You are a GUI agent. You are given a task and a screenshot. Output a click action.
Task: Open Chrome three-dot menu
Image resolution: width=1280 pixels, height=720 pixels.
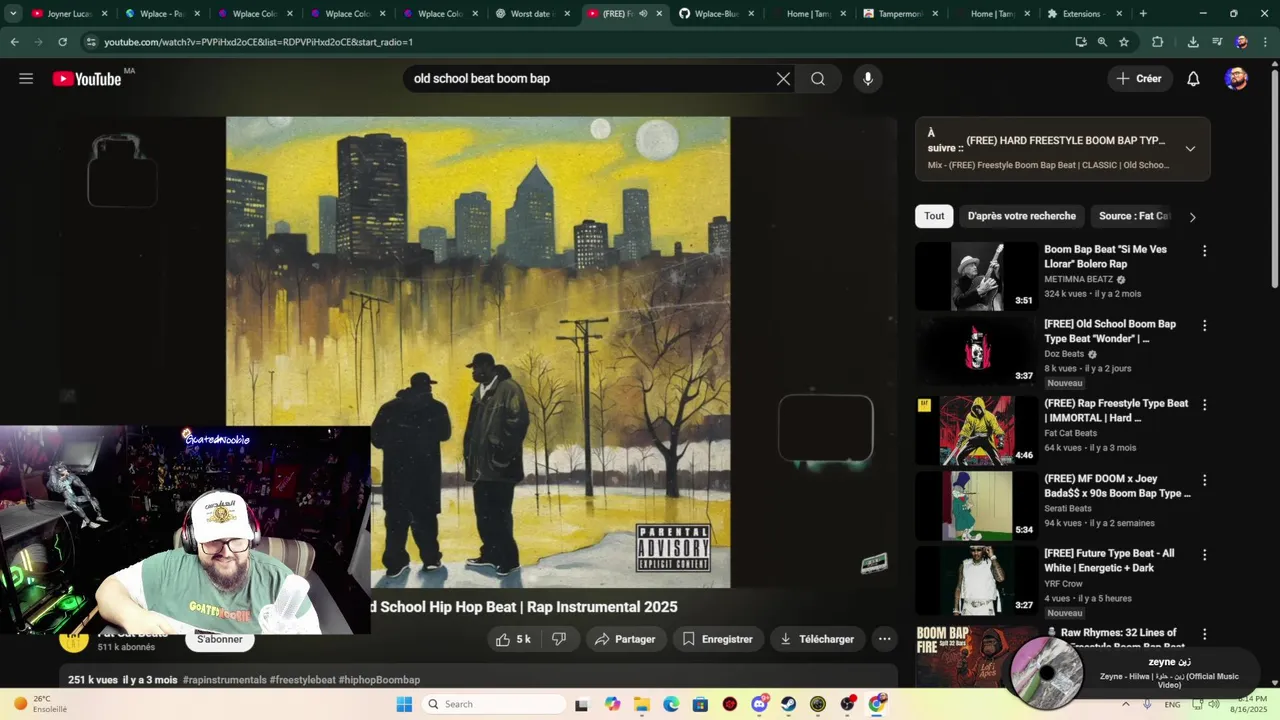coord(1266,42)
